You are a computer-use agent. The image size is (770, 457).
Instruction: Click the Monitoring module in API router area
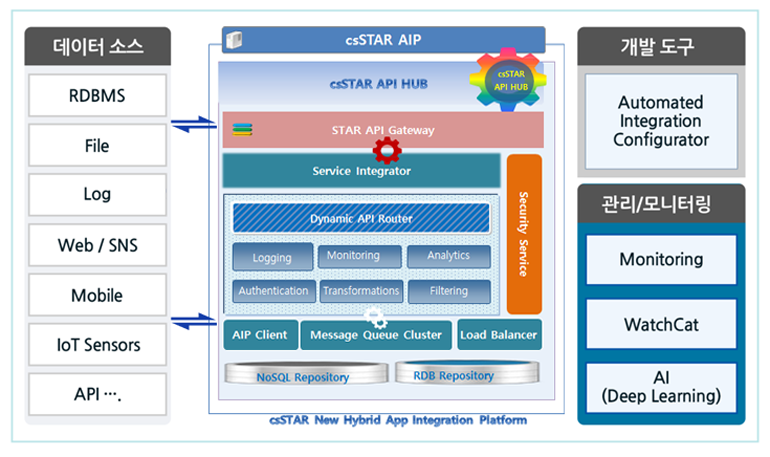pos(359,256)
